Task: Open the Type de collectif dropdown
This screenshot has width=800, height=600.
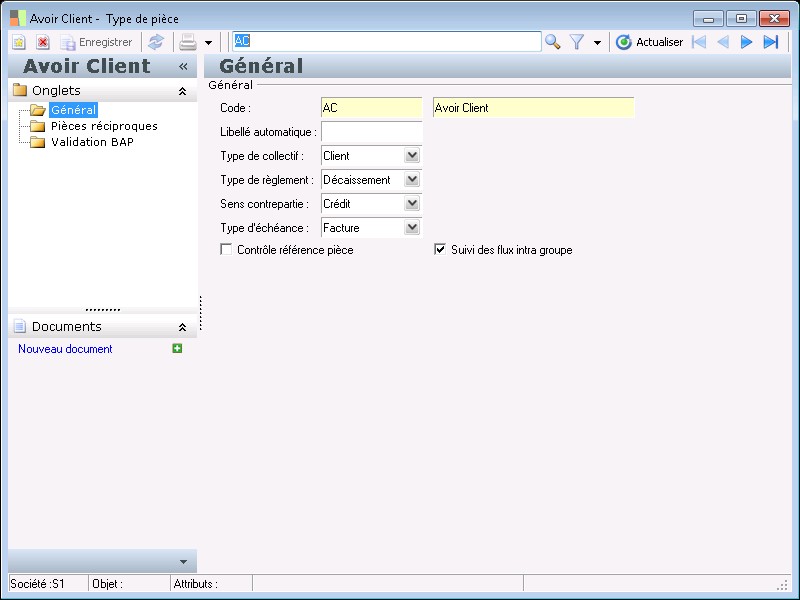Action: 412,155
